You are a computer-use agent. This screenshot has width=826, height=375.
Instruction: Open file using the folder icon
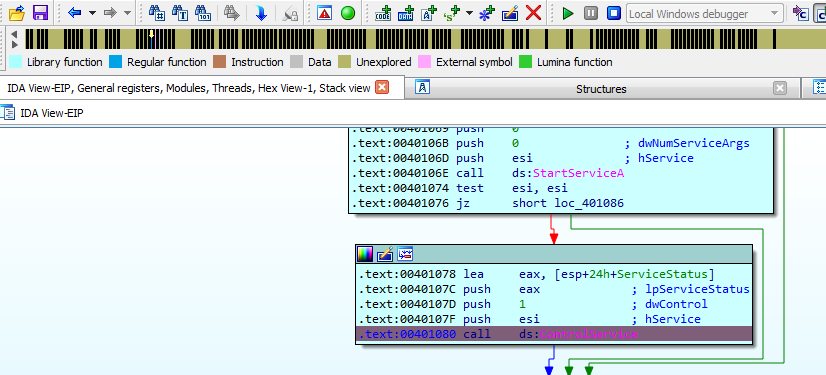pyautogui.click(x=17, y=13)
